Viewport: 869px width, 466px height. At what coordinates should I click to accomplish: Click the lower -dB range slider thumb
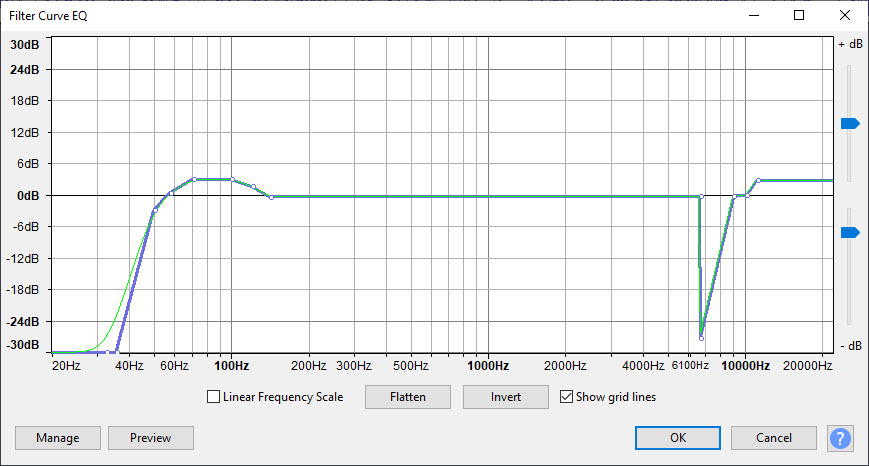850,232
